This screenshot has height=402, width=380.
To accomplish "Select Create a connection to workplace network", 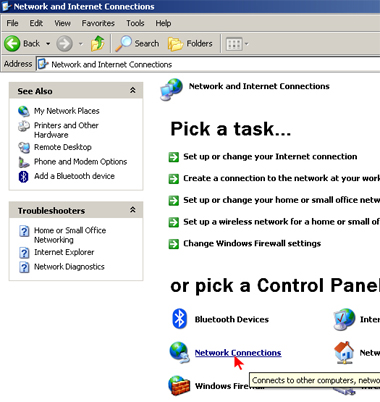I will pyautogui.click(x=282, y=178).
